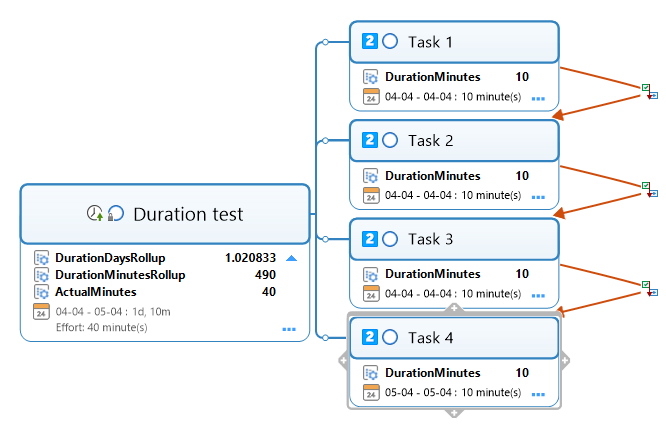Click the priority 2 icon on Task 3
This screenshot has width=666, height=438.
(370, 239)
